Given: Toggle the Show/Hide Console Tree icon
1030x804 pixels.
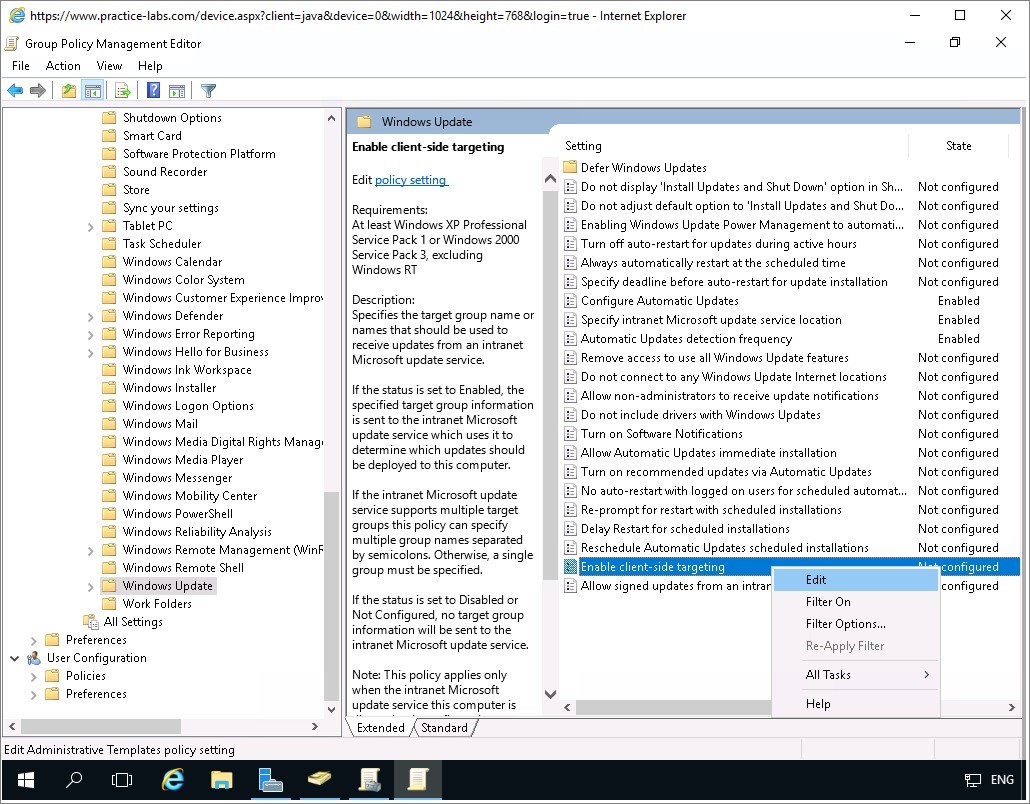Looking at the screenshot, I should (x=93, y=91).
